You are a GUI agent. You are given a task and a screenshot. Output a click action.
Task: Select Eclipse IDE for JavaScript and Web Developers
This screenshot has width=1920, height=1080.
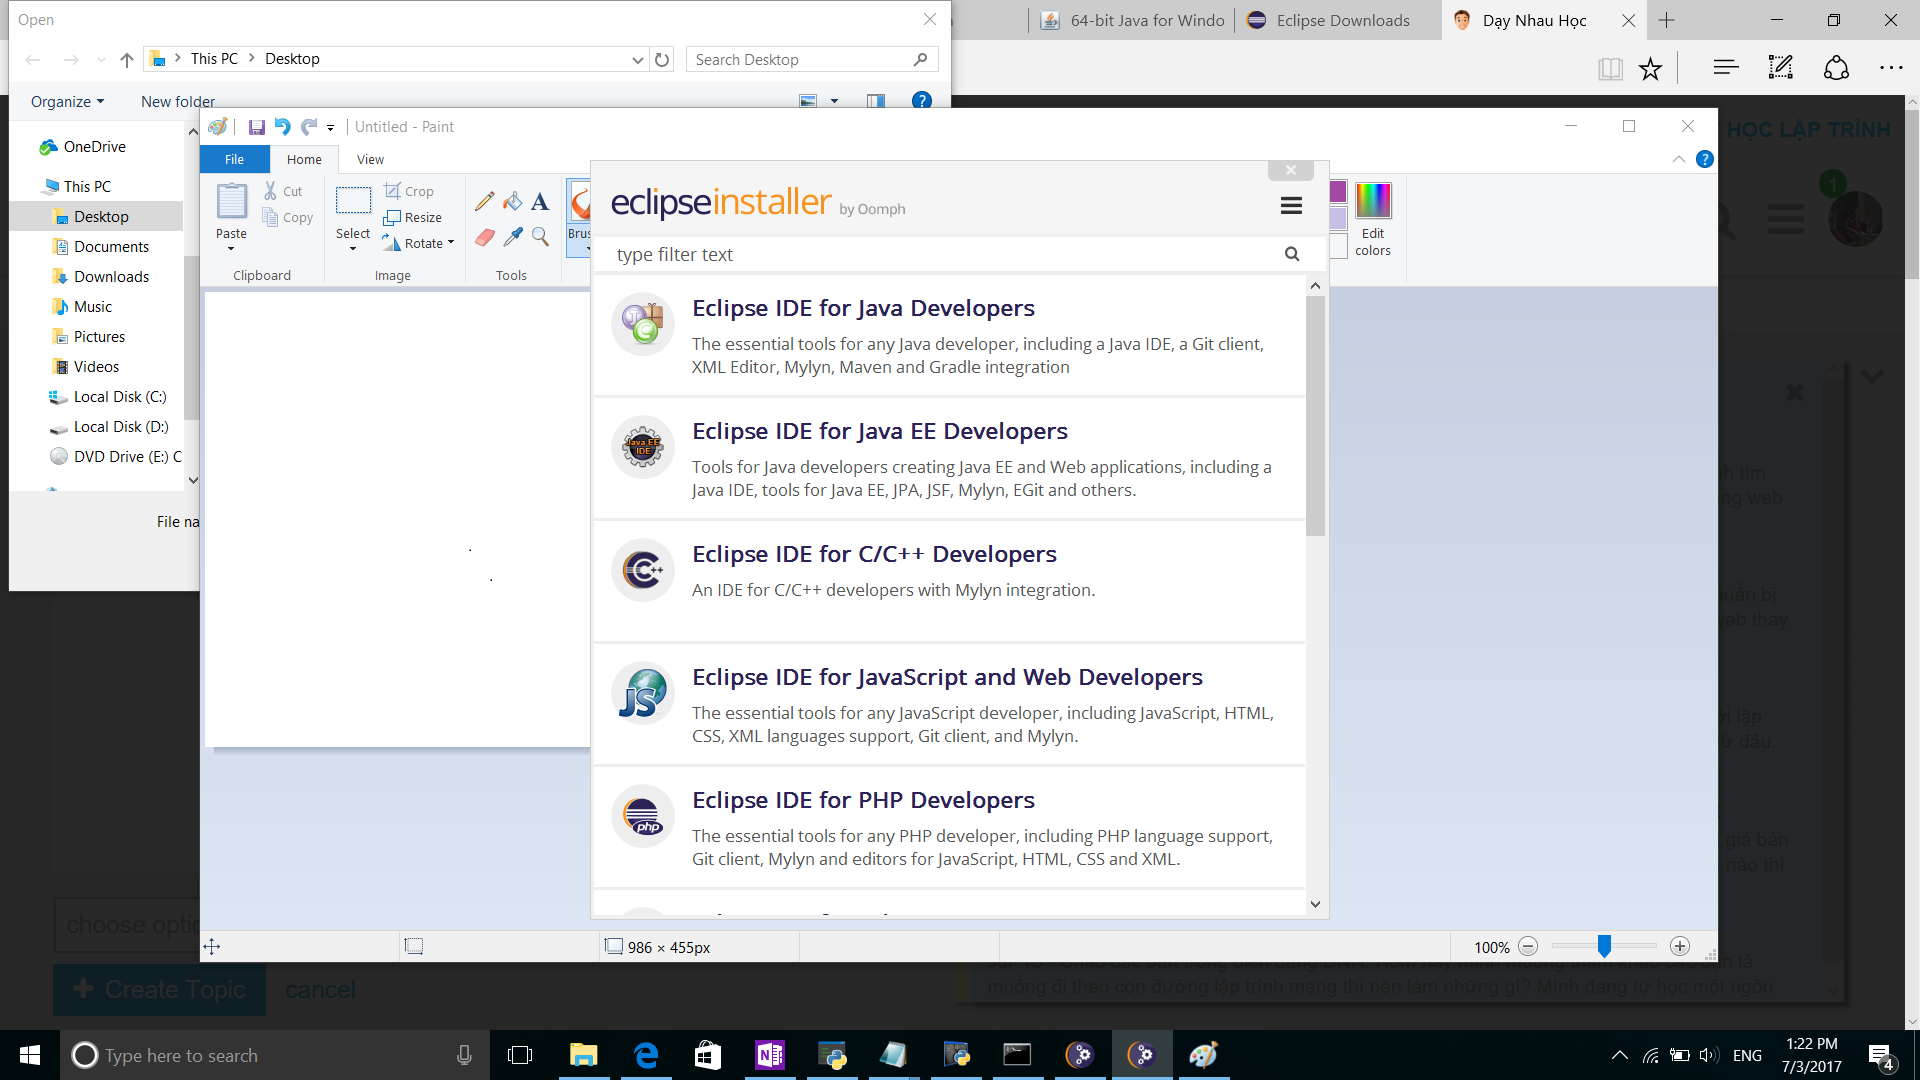click(949, 705)
